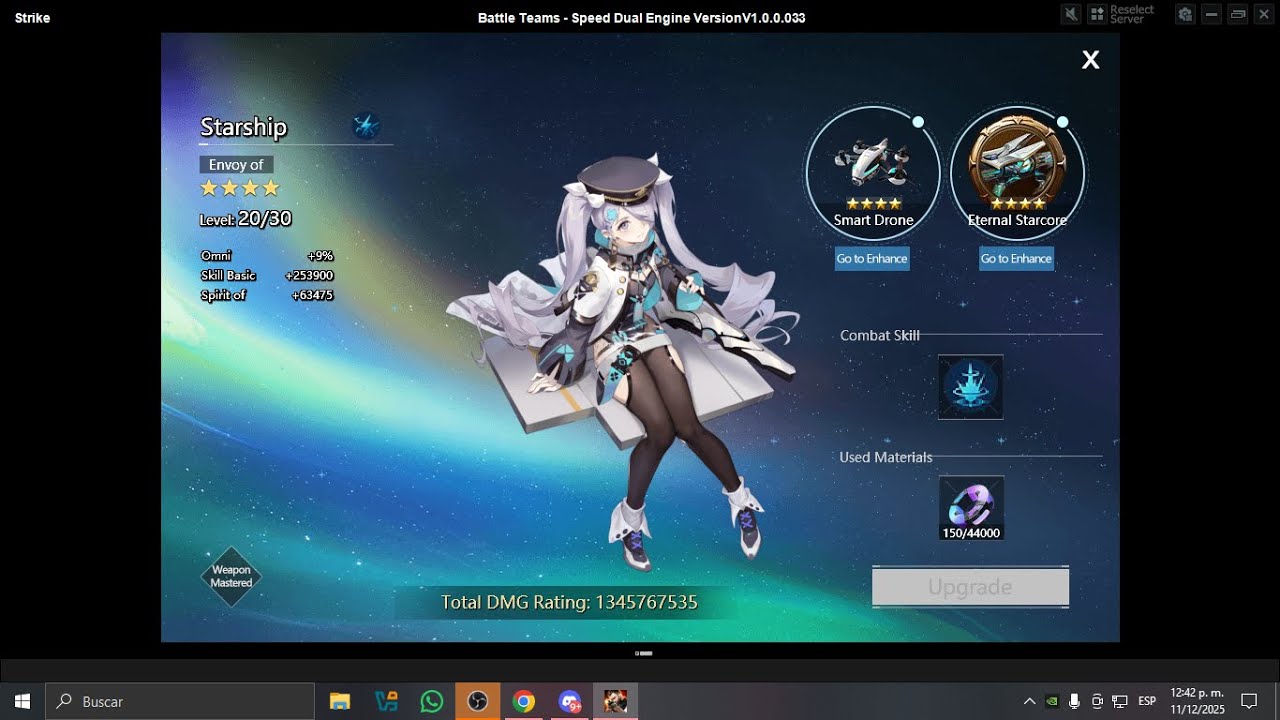Go to Enhance under Eternal Starcore
This screenshot has width=1280, height=720.
click(1016, 259)
